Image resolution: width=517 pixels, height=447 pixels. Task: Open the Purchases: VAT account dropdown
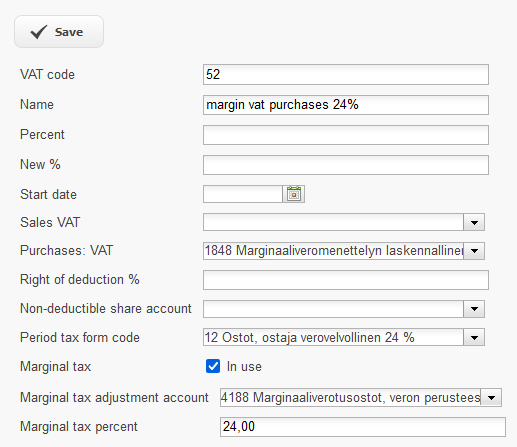(474, 251)
